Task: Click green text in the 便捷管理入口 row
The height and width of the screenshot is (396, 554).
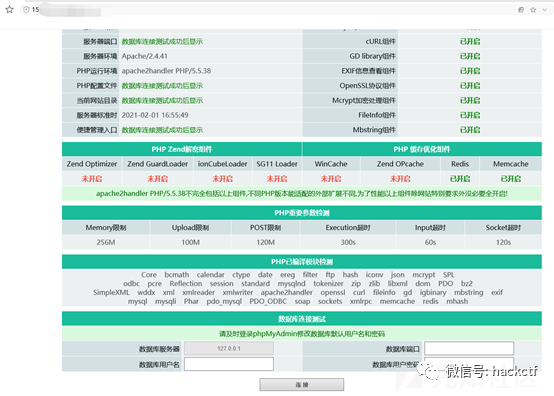Action: (162, 130)
